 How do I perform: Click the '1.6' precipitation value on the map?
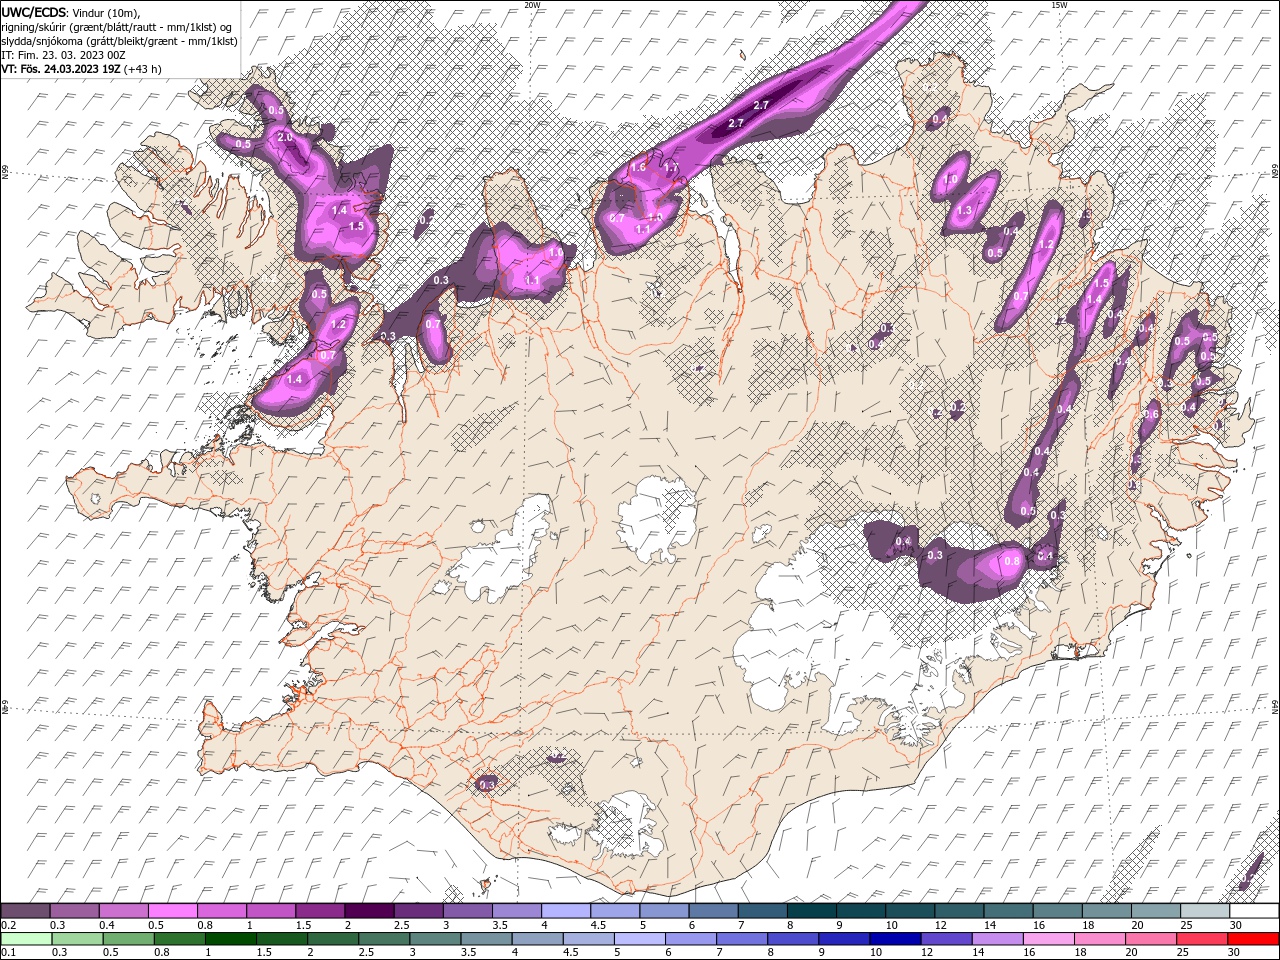pyautogui.click(x=638, y=167)
